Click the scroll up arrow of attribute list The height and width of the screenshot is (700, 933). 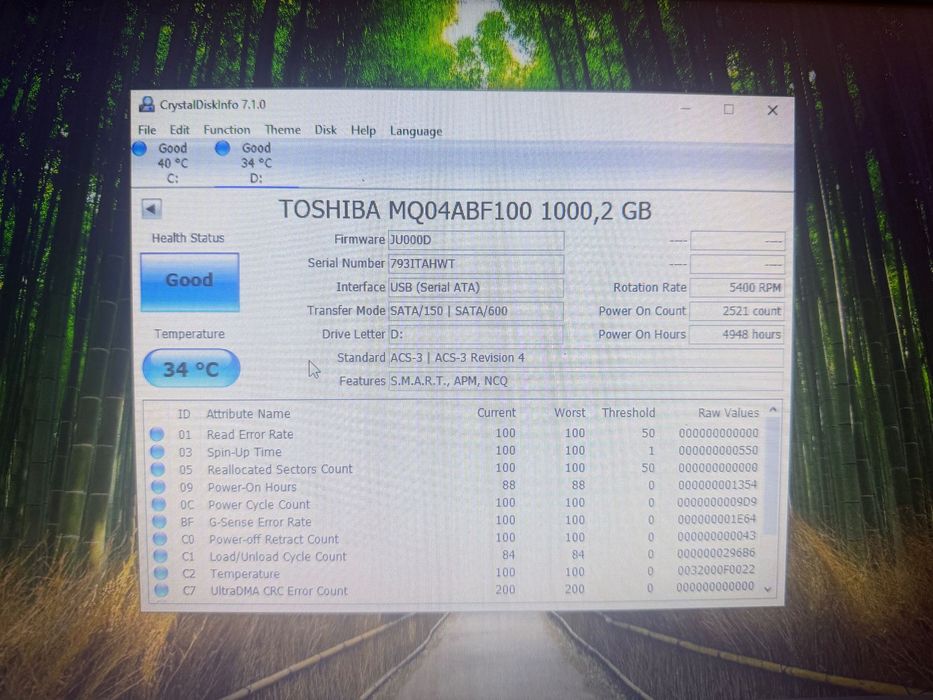click(x=773, y=410)
